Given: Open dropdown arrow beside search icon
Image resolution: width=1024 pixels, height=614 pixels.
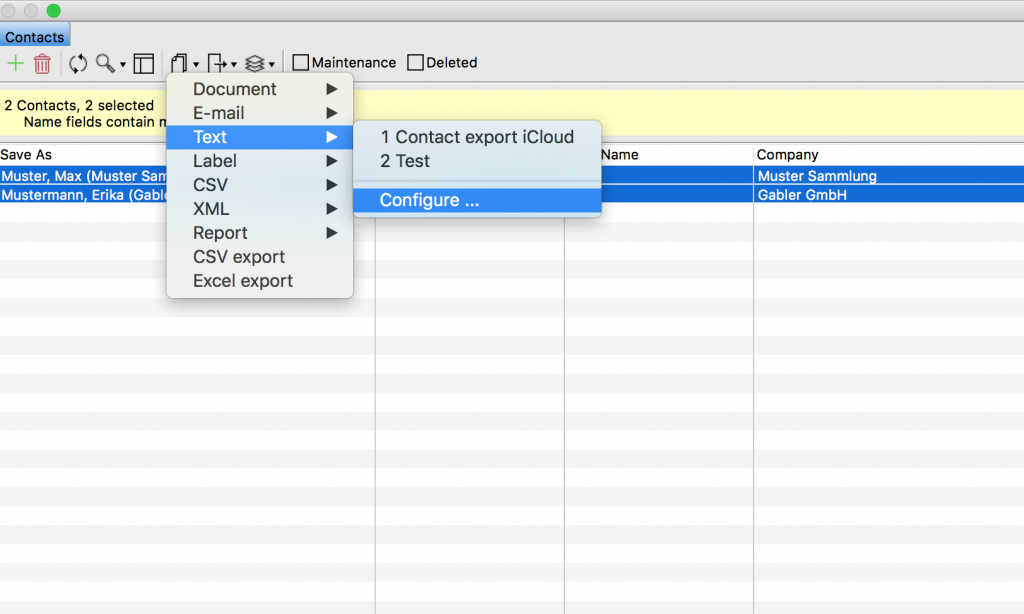Looking at the screenshot, I should (x=122, y=65).
